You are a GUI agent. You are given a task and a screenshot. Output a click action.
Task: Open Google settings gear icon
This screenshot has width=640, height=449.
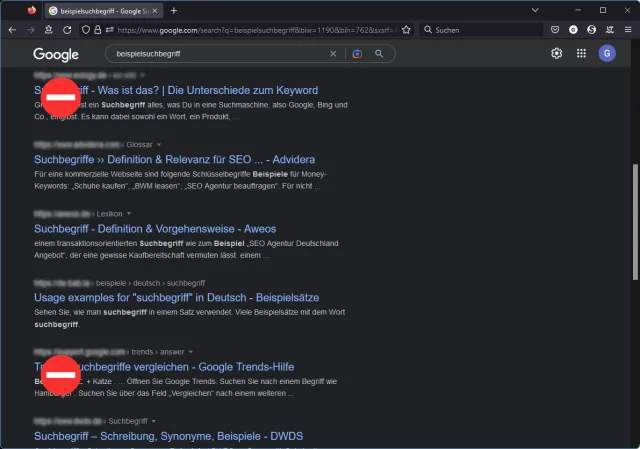tap(557, 54)
